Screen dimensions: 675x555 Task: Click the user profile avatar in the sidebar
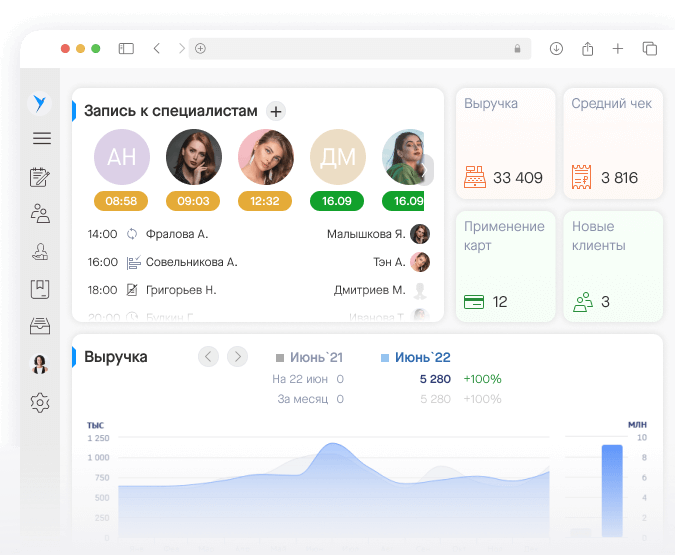coord(40,365)
